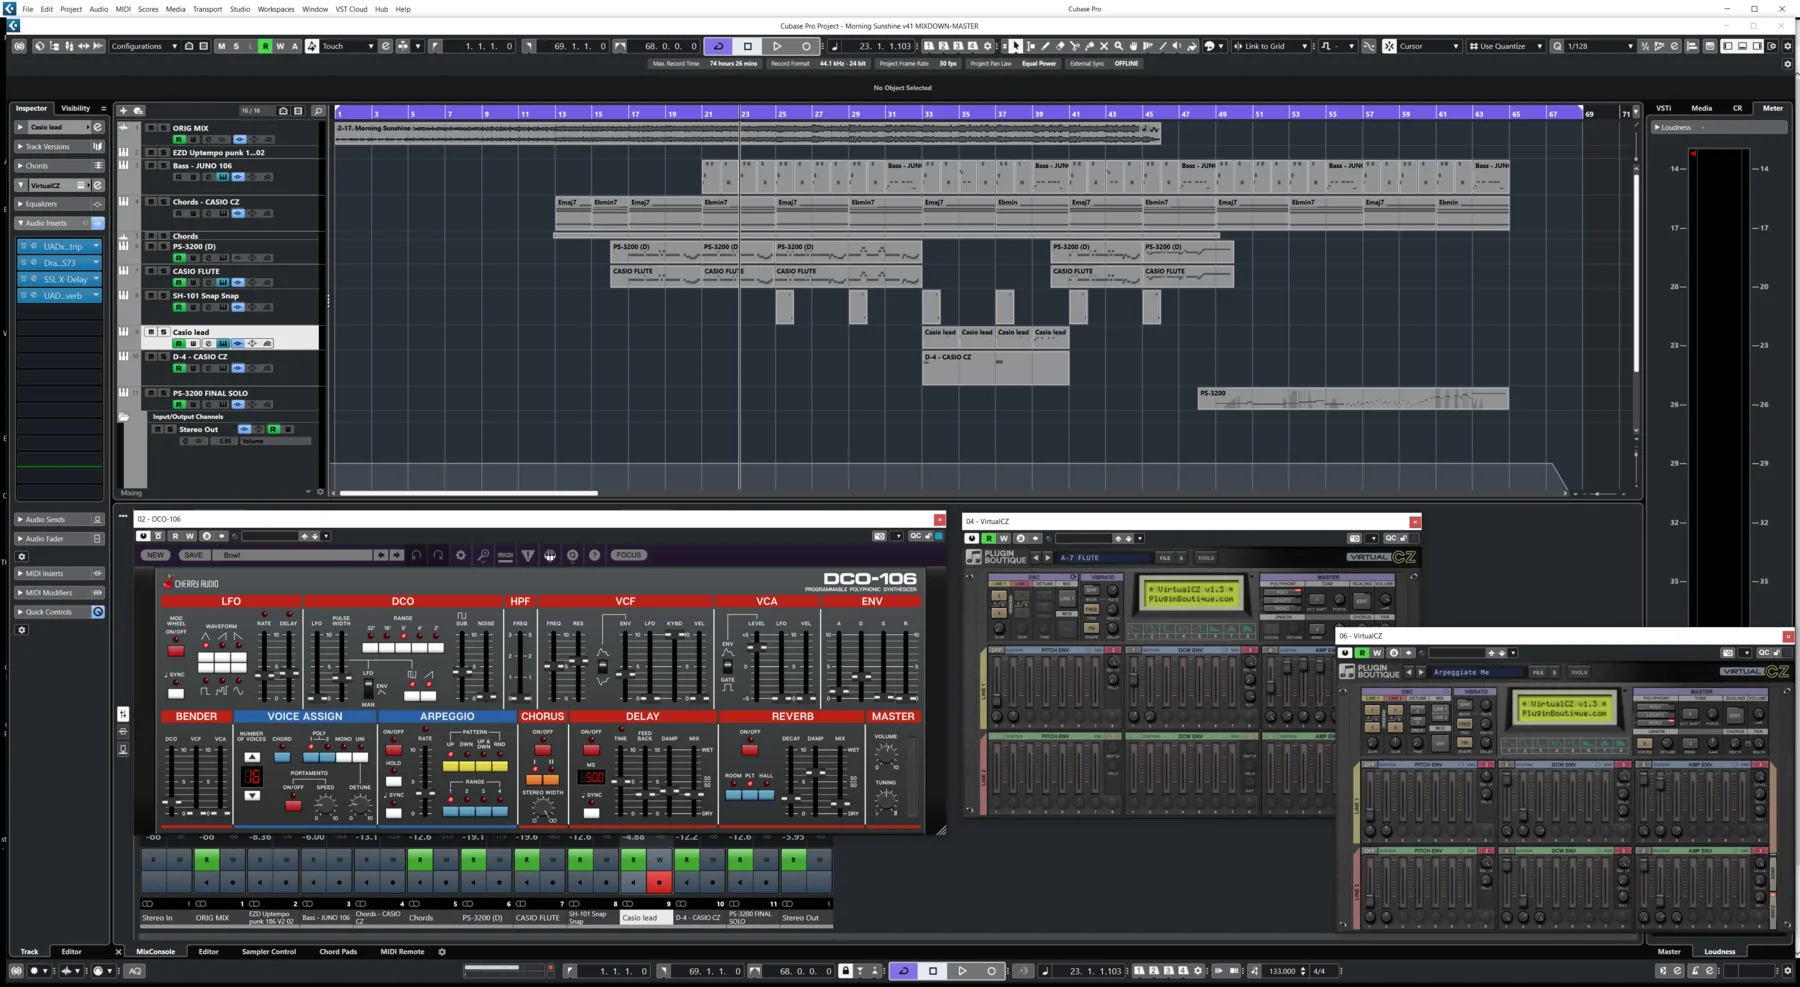Select the Draw pencil tool

click(x=1045, y=46)
